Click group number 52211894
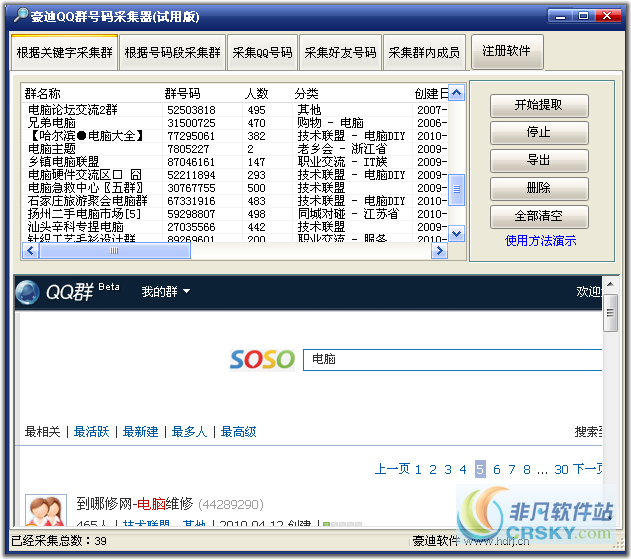The width and height of the screenshot is (631, 559). tap(191, 175)
